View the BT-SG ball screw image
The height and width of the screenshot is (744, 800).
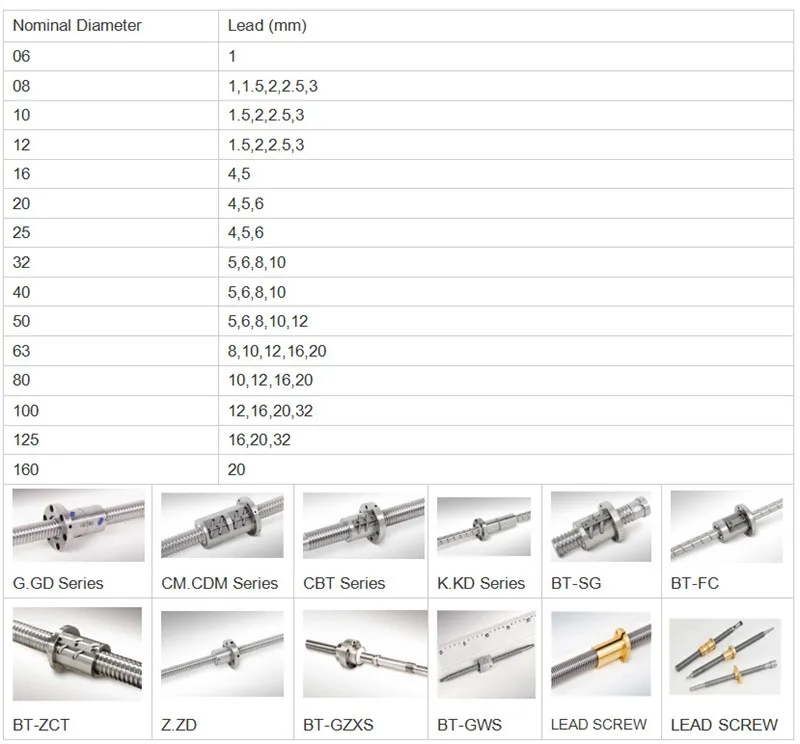point(601,527)
